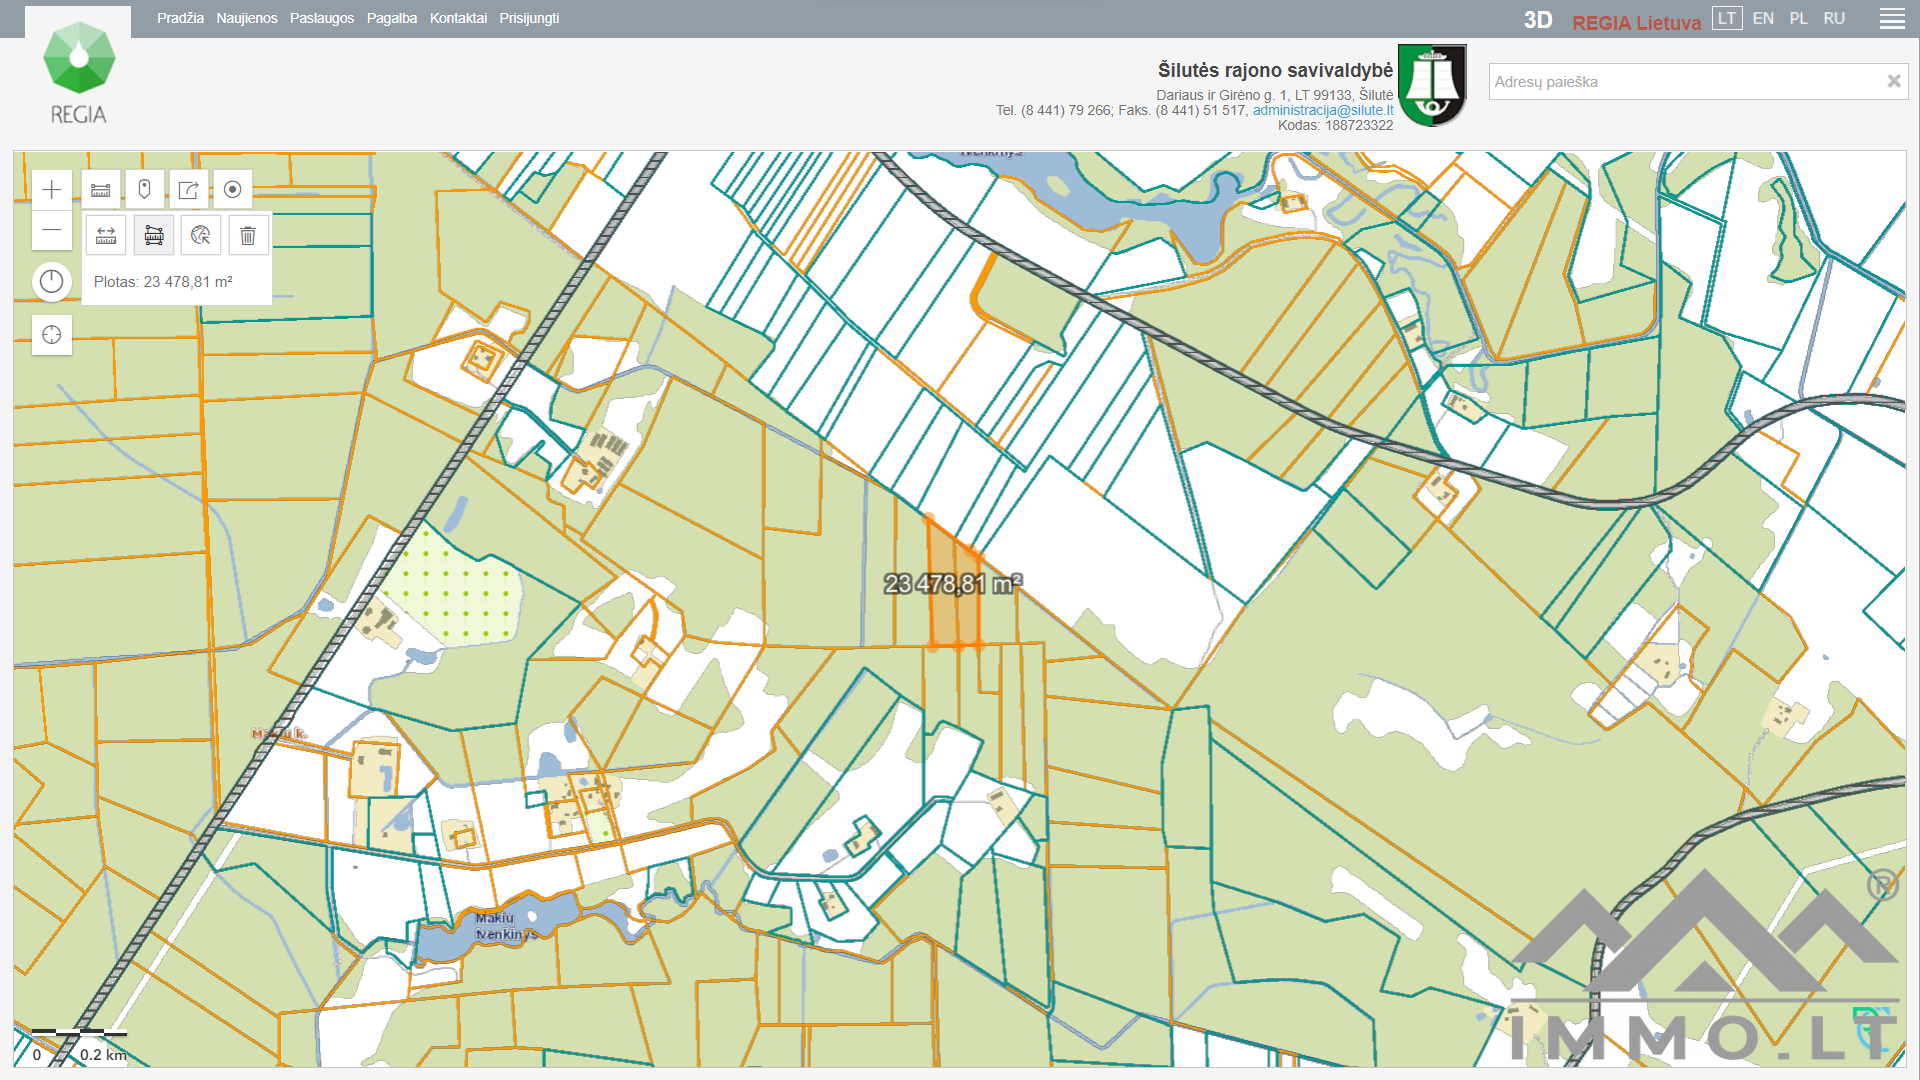Click the locate my position crosshair
The height and width of the screenshot is (1080, 1920).
[x=52, y=335]
